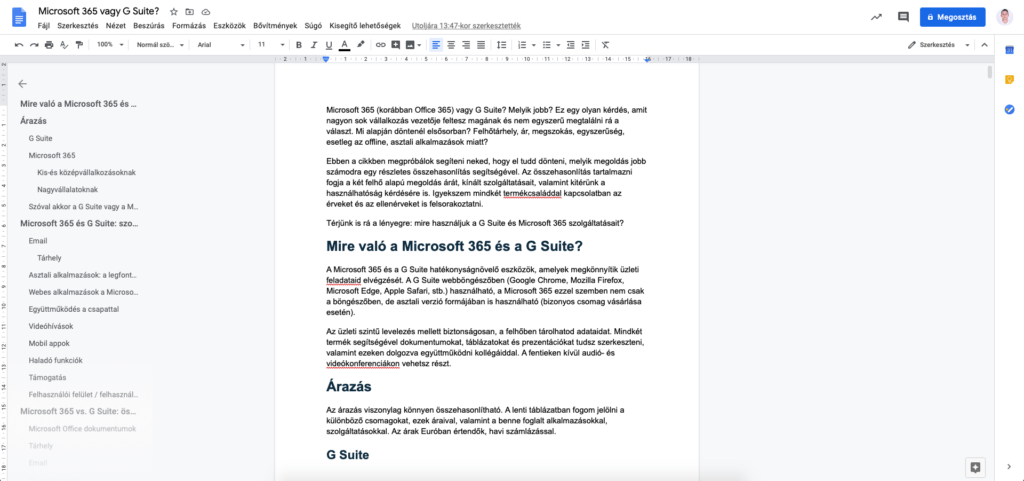
Task: Close the document outline with back arrow
Action: 23,84
